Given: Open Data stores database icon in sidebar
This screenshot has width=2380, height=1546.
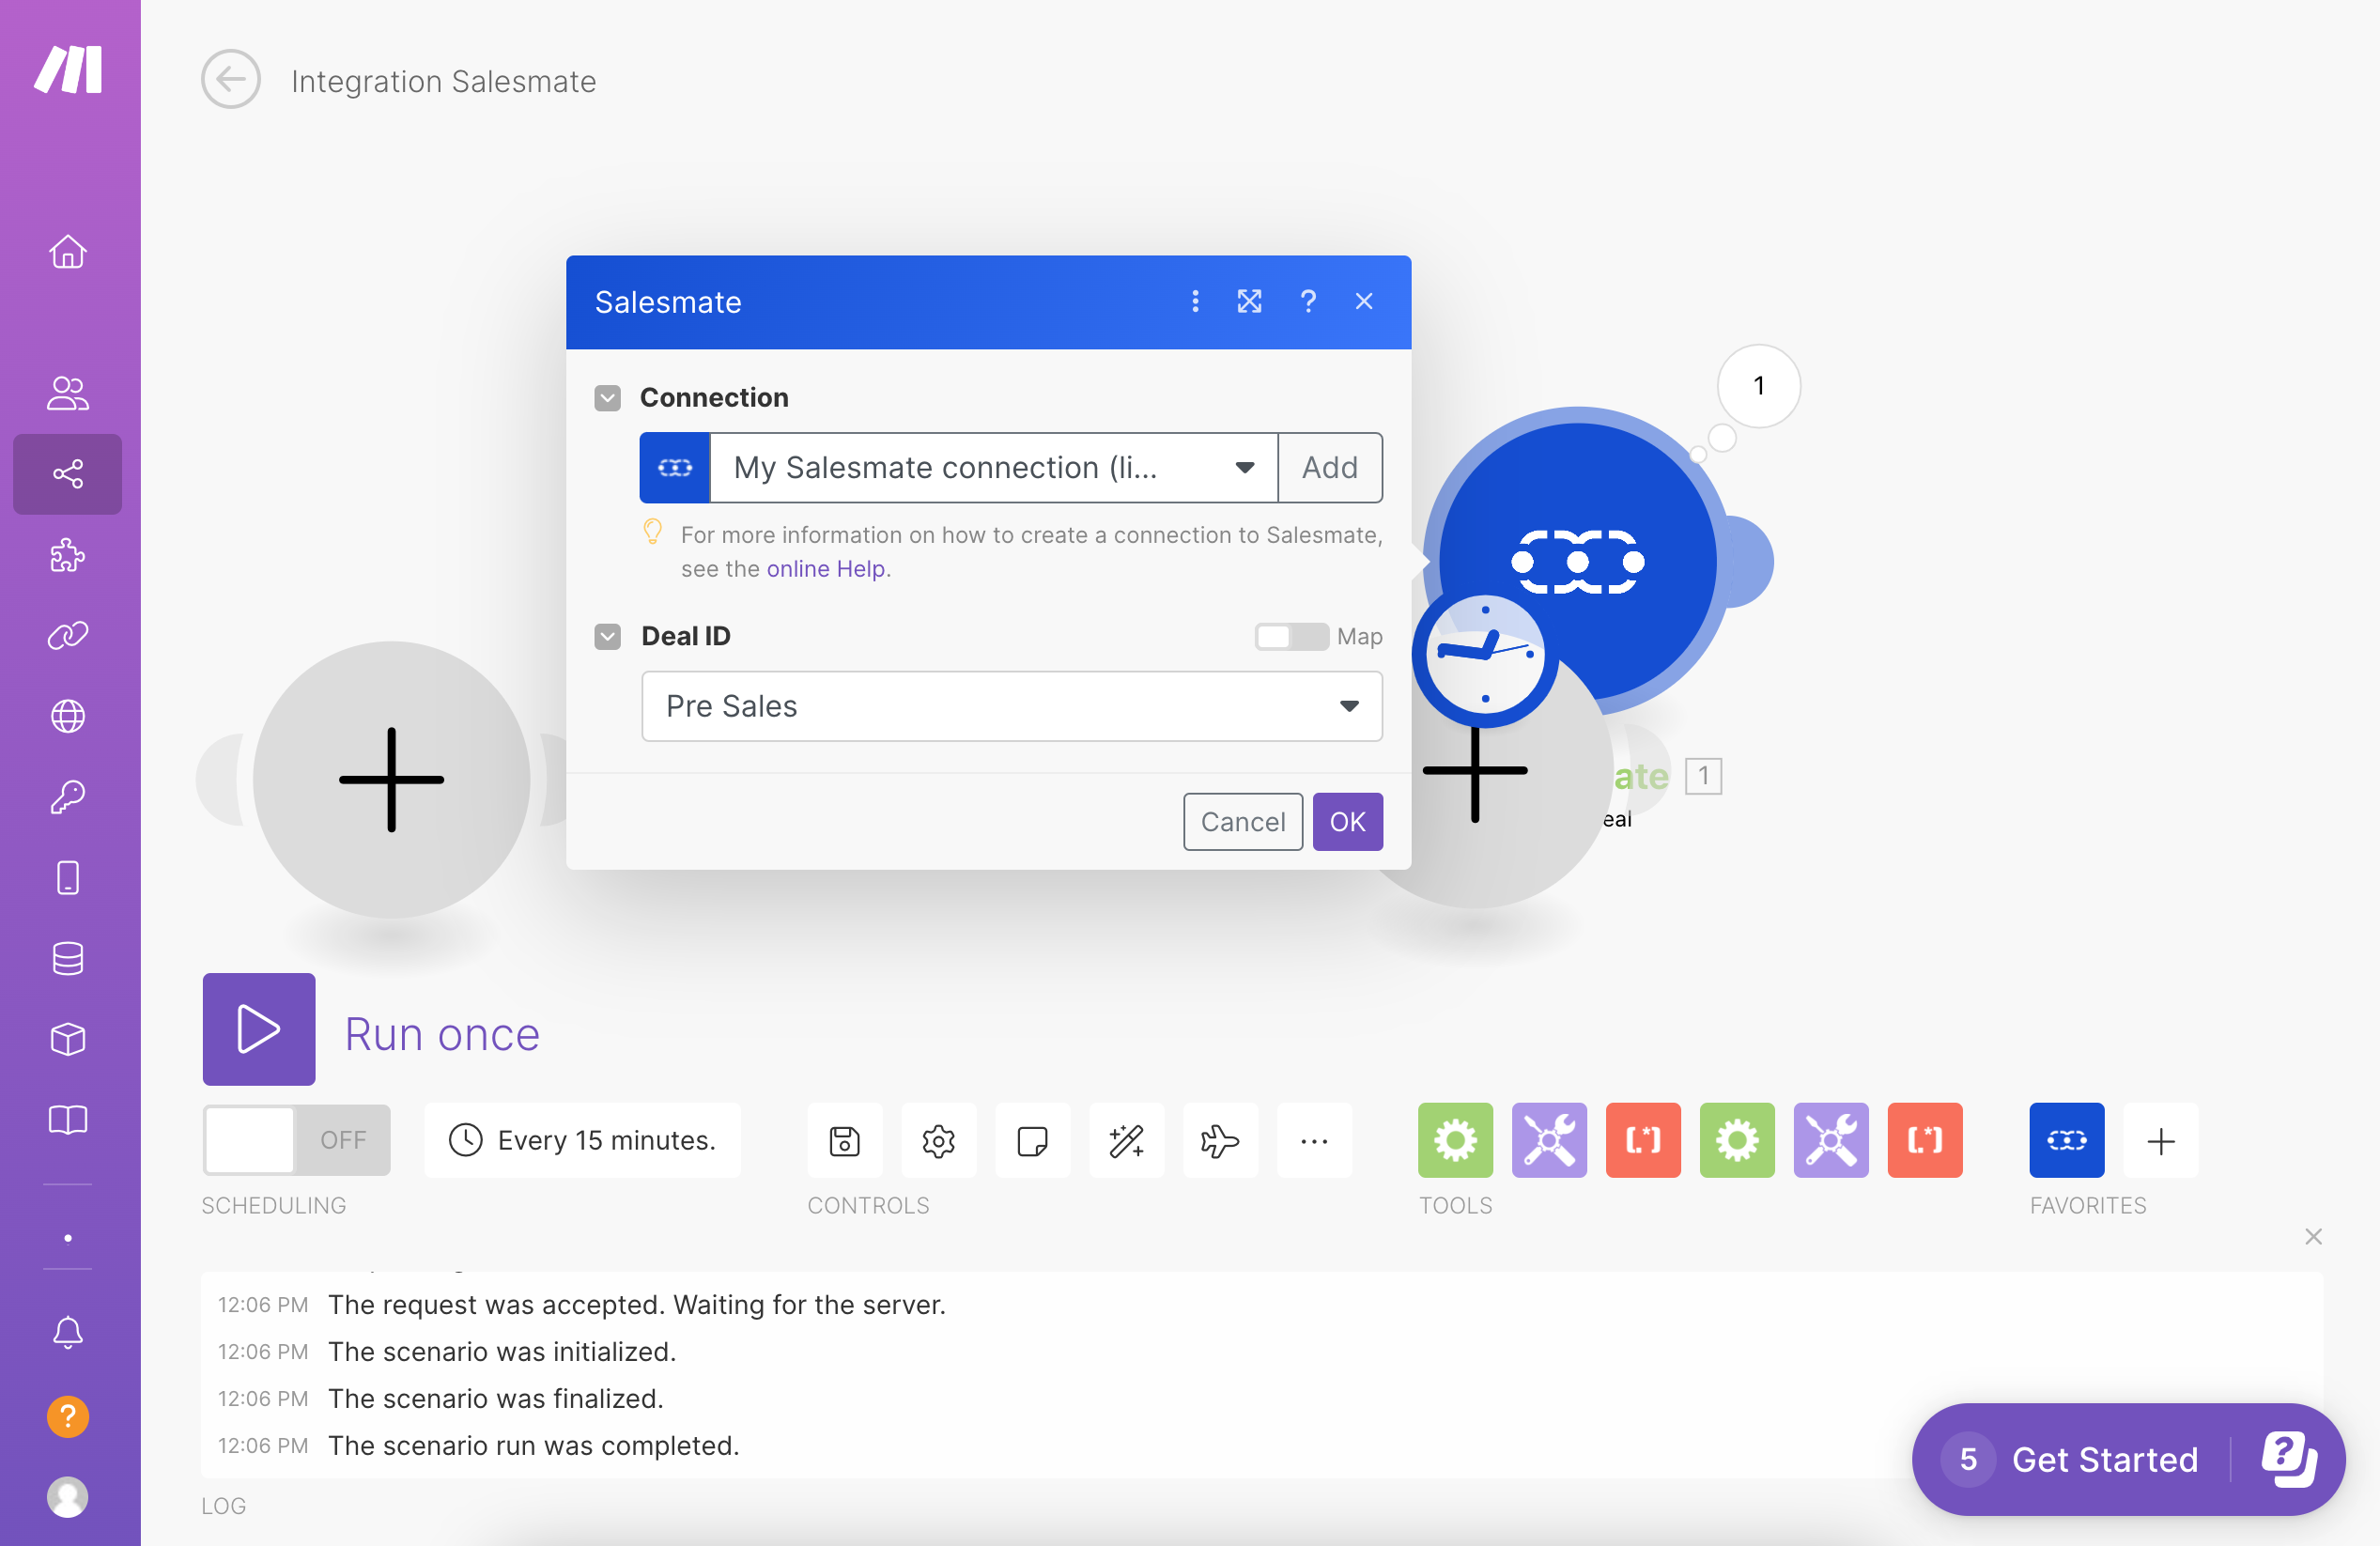Looking at the screenshot, I should coord(68,959).
